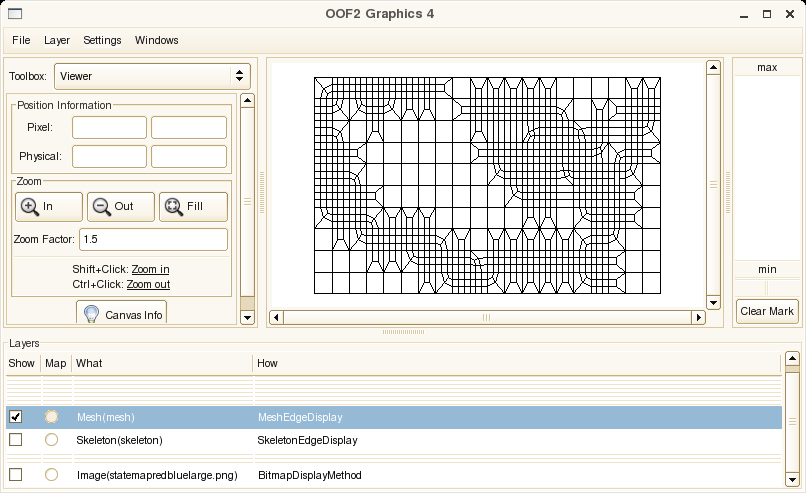Viewport: 806px width, 493px height.
Task: Click the pane divider handle above Layers
Action: (x=404, y=332)
